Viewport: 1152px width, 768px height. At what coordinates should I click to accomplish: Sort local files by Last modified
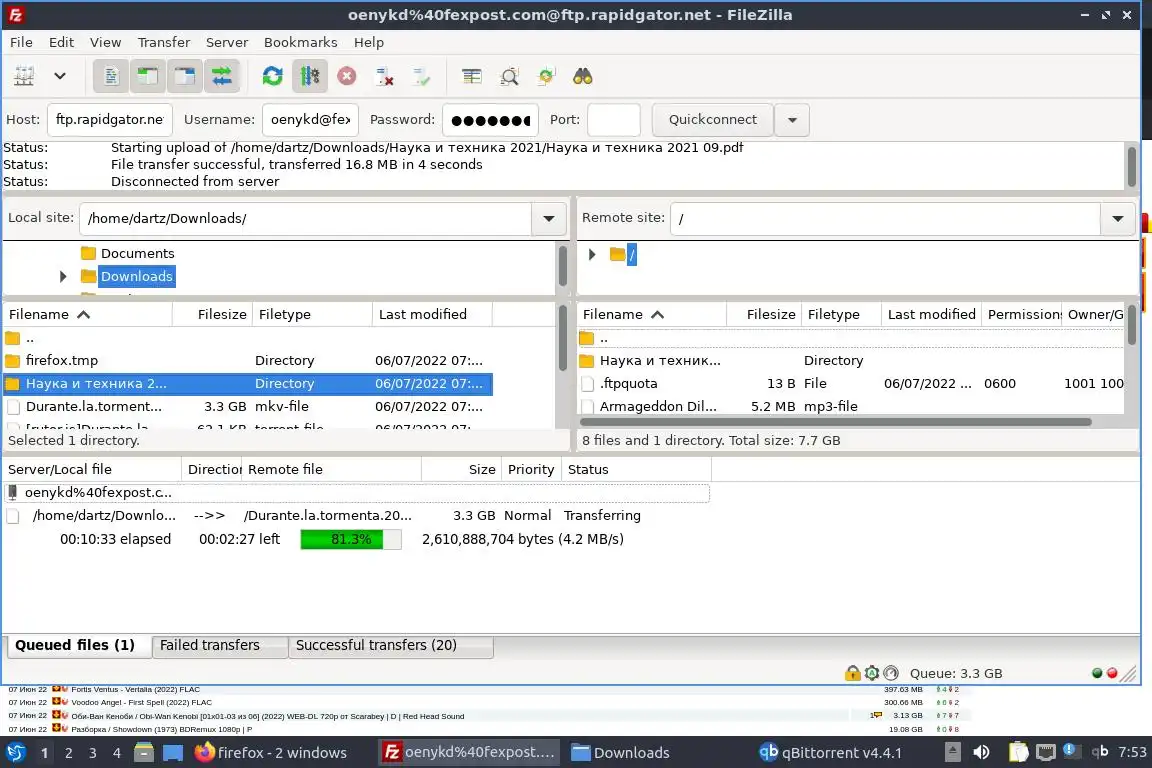(x=432, y=315)
